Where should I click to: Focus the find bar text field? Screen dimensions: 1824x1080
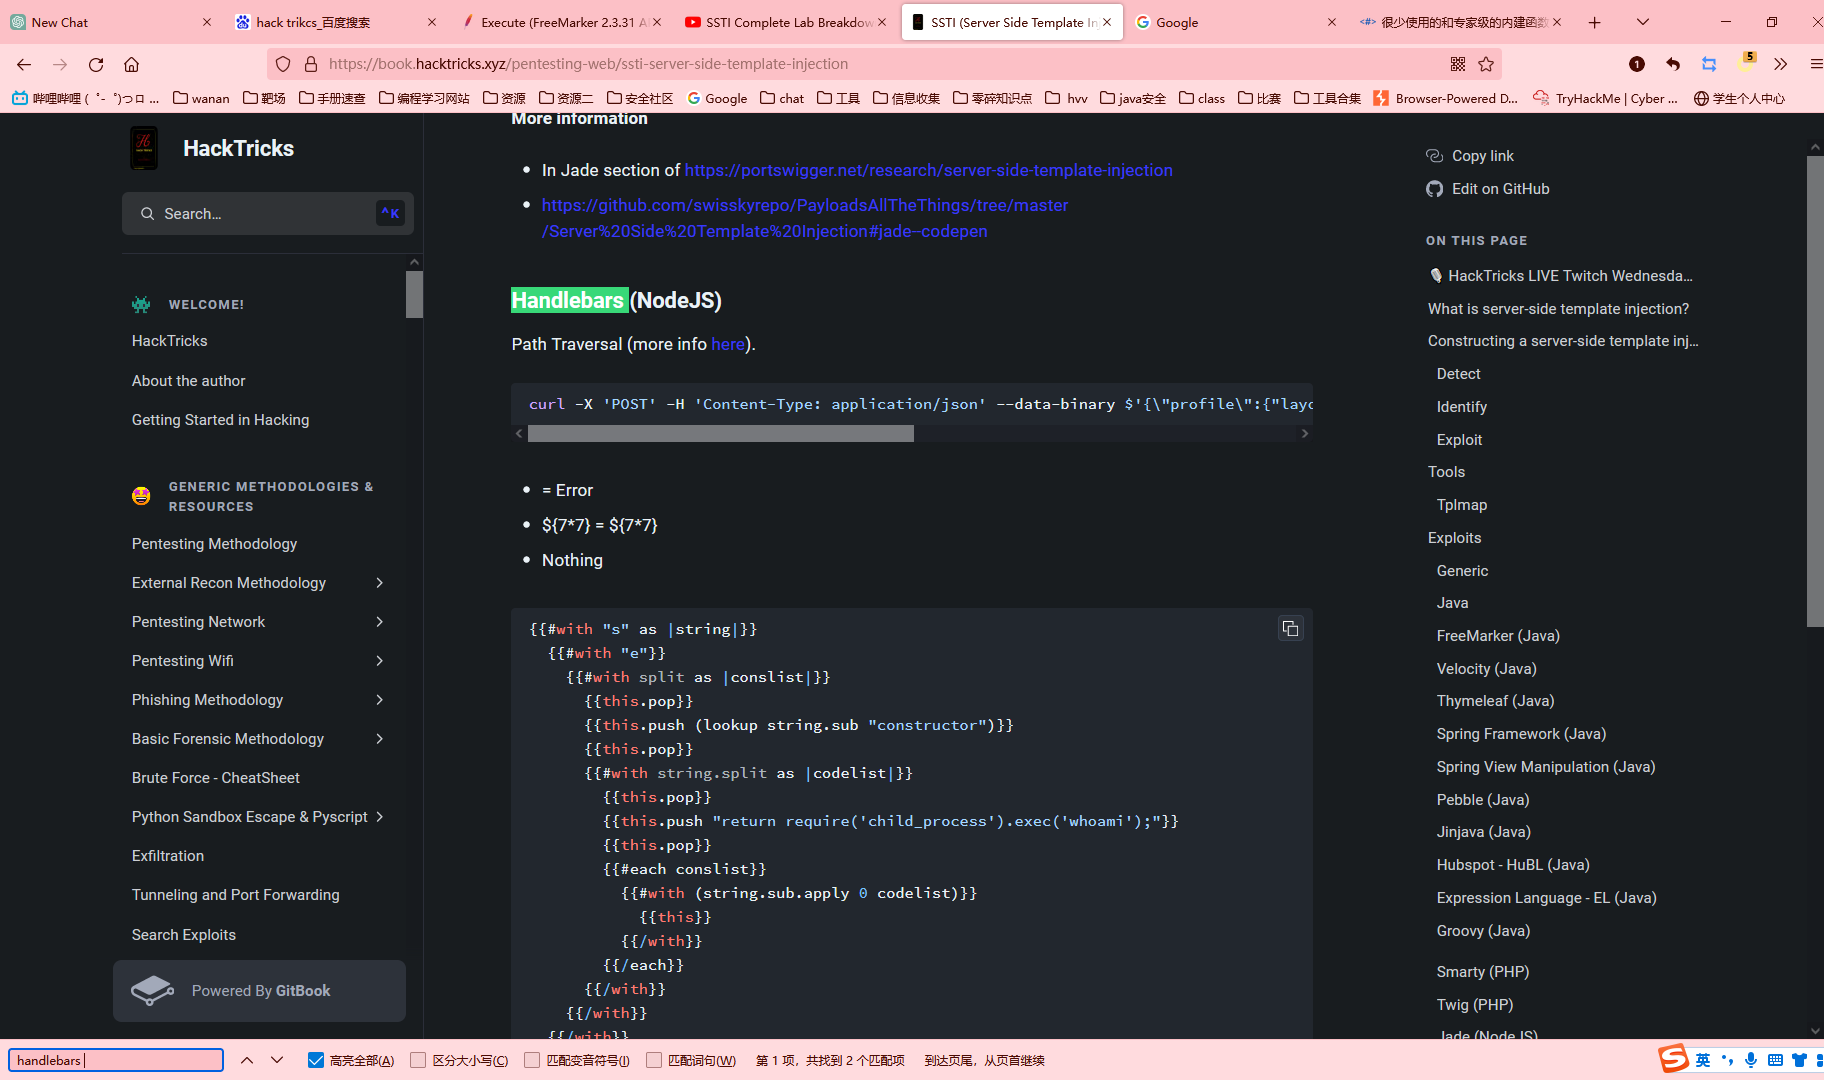point(116,1060)
